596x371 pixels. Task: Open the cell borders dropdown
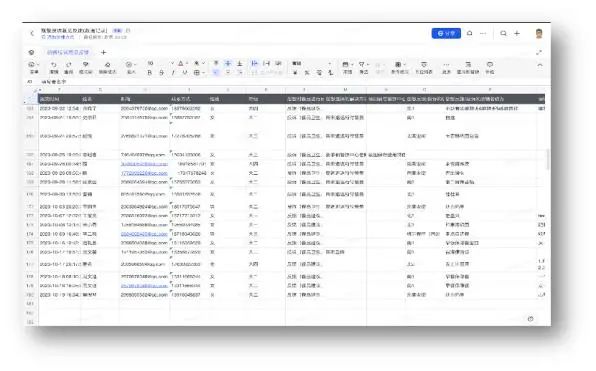click(199, 73)
